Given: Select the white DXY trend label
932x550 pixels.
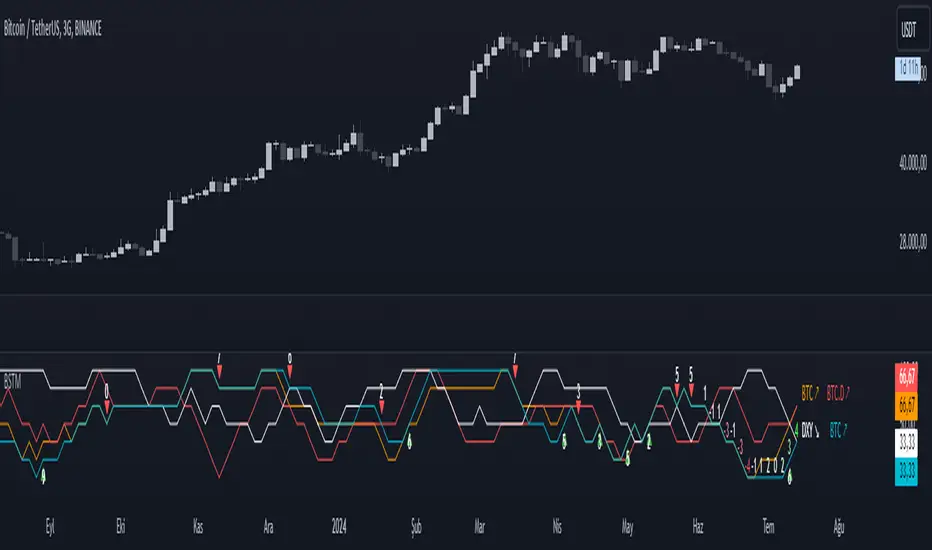Looking at the screenshot, I should click(x=810, y=430).
